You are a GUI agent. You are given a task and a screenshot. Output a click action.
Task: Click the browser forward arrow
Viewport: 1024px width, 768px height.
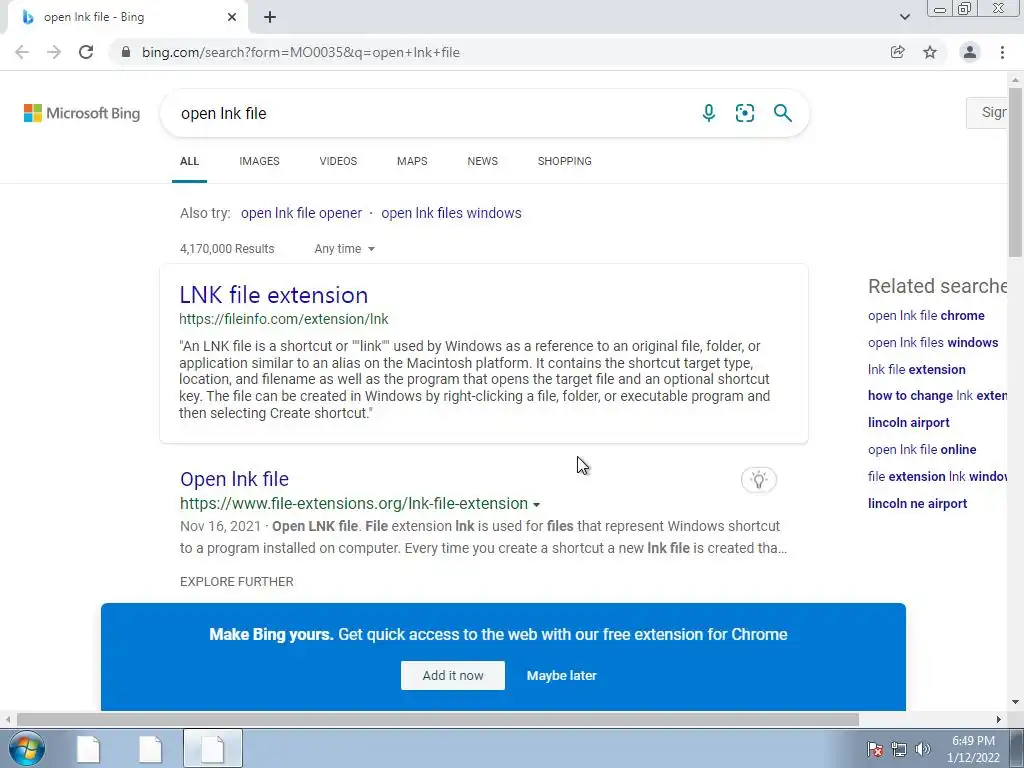click(x=54, y=52)
